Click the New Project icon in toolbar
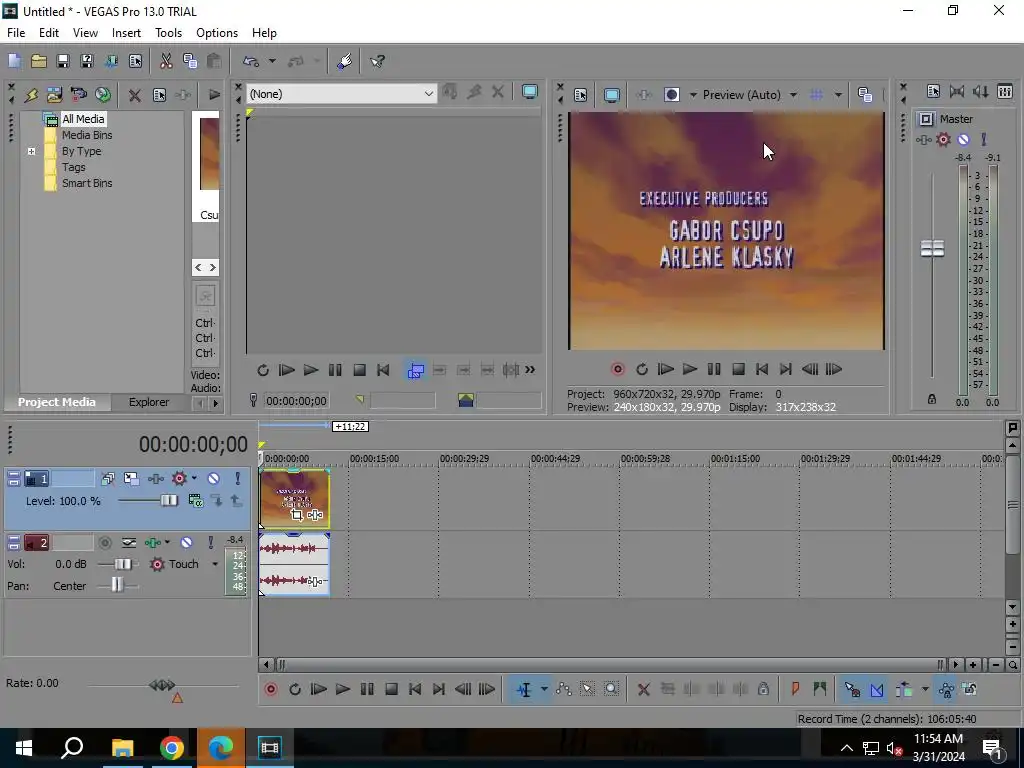Screen dimensions: 1024x768 (x=14, y=61)
